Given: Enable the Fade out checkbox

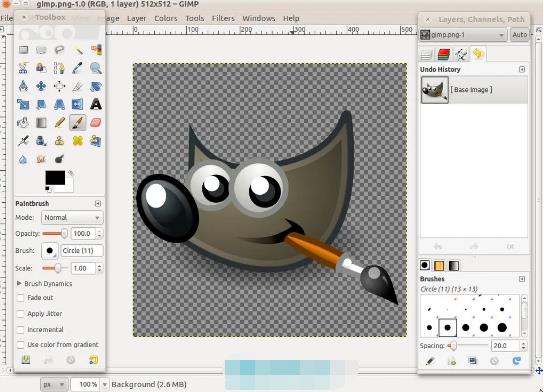Looking at the screenshot, I should (21, 298).
